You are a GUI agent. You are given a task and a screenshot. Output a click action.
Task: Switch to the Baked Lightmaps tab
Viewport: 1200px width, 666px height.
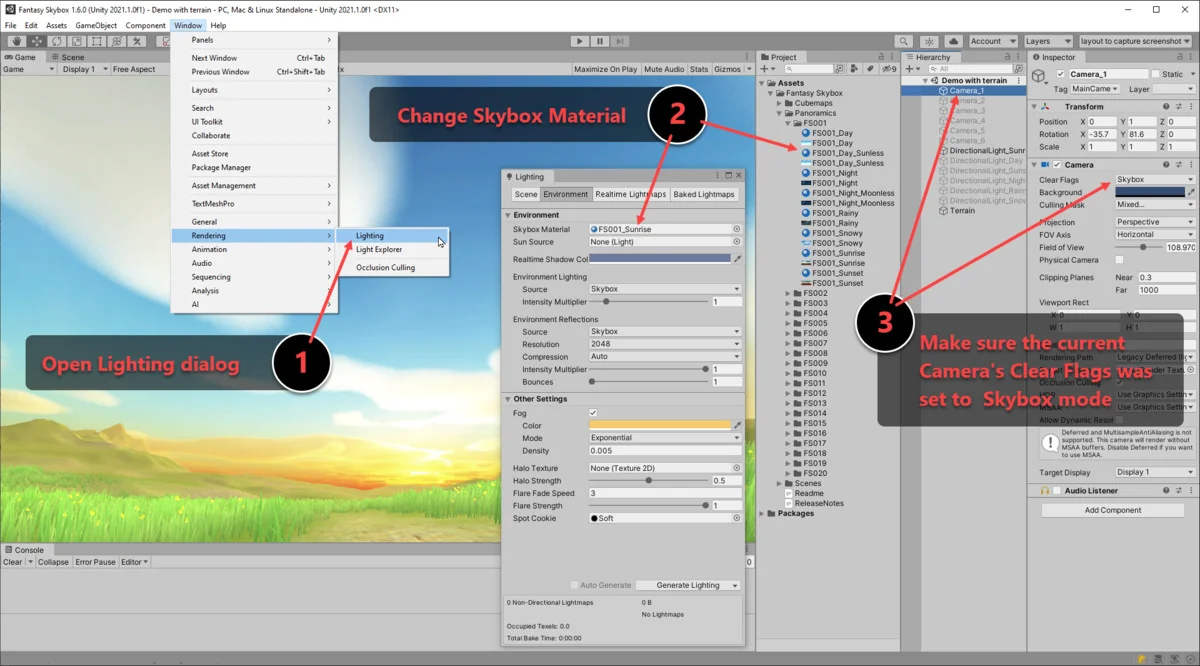[x=704, y=194]
